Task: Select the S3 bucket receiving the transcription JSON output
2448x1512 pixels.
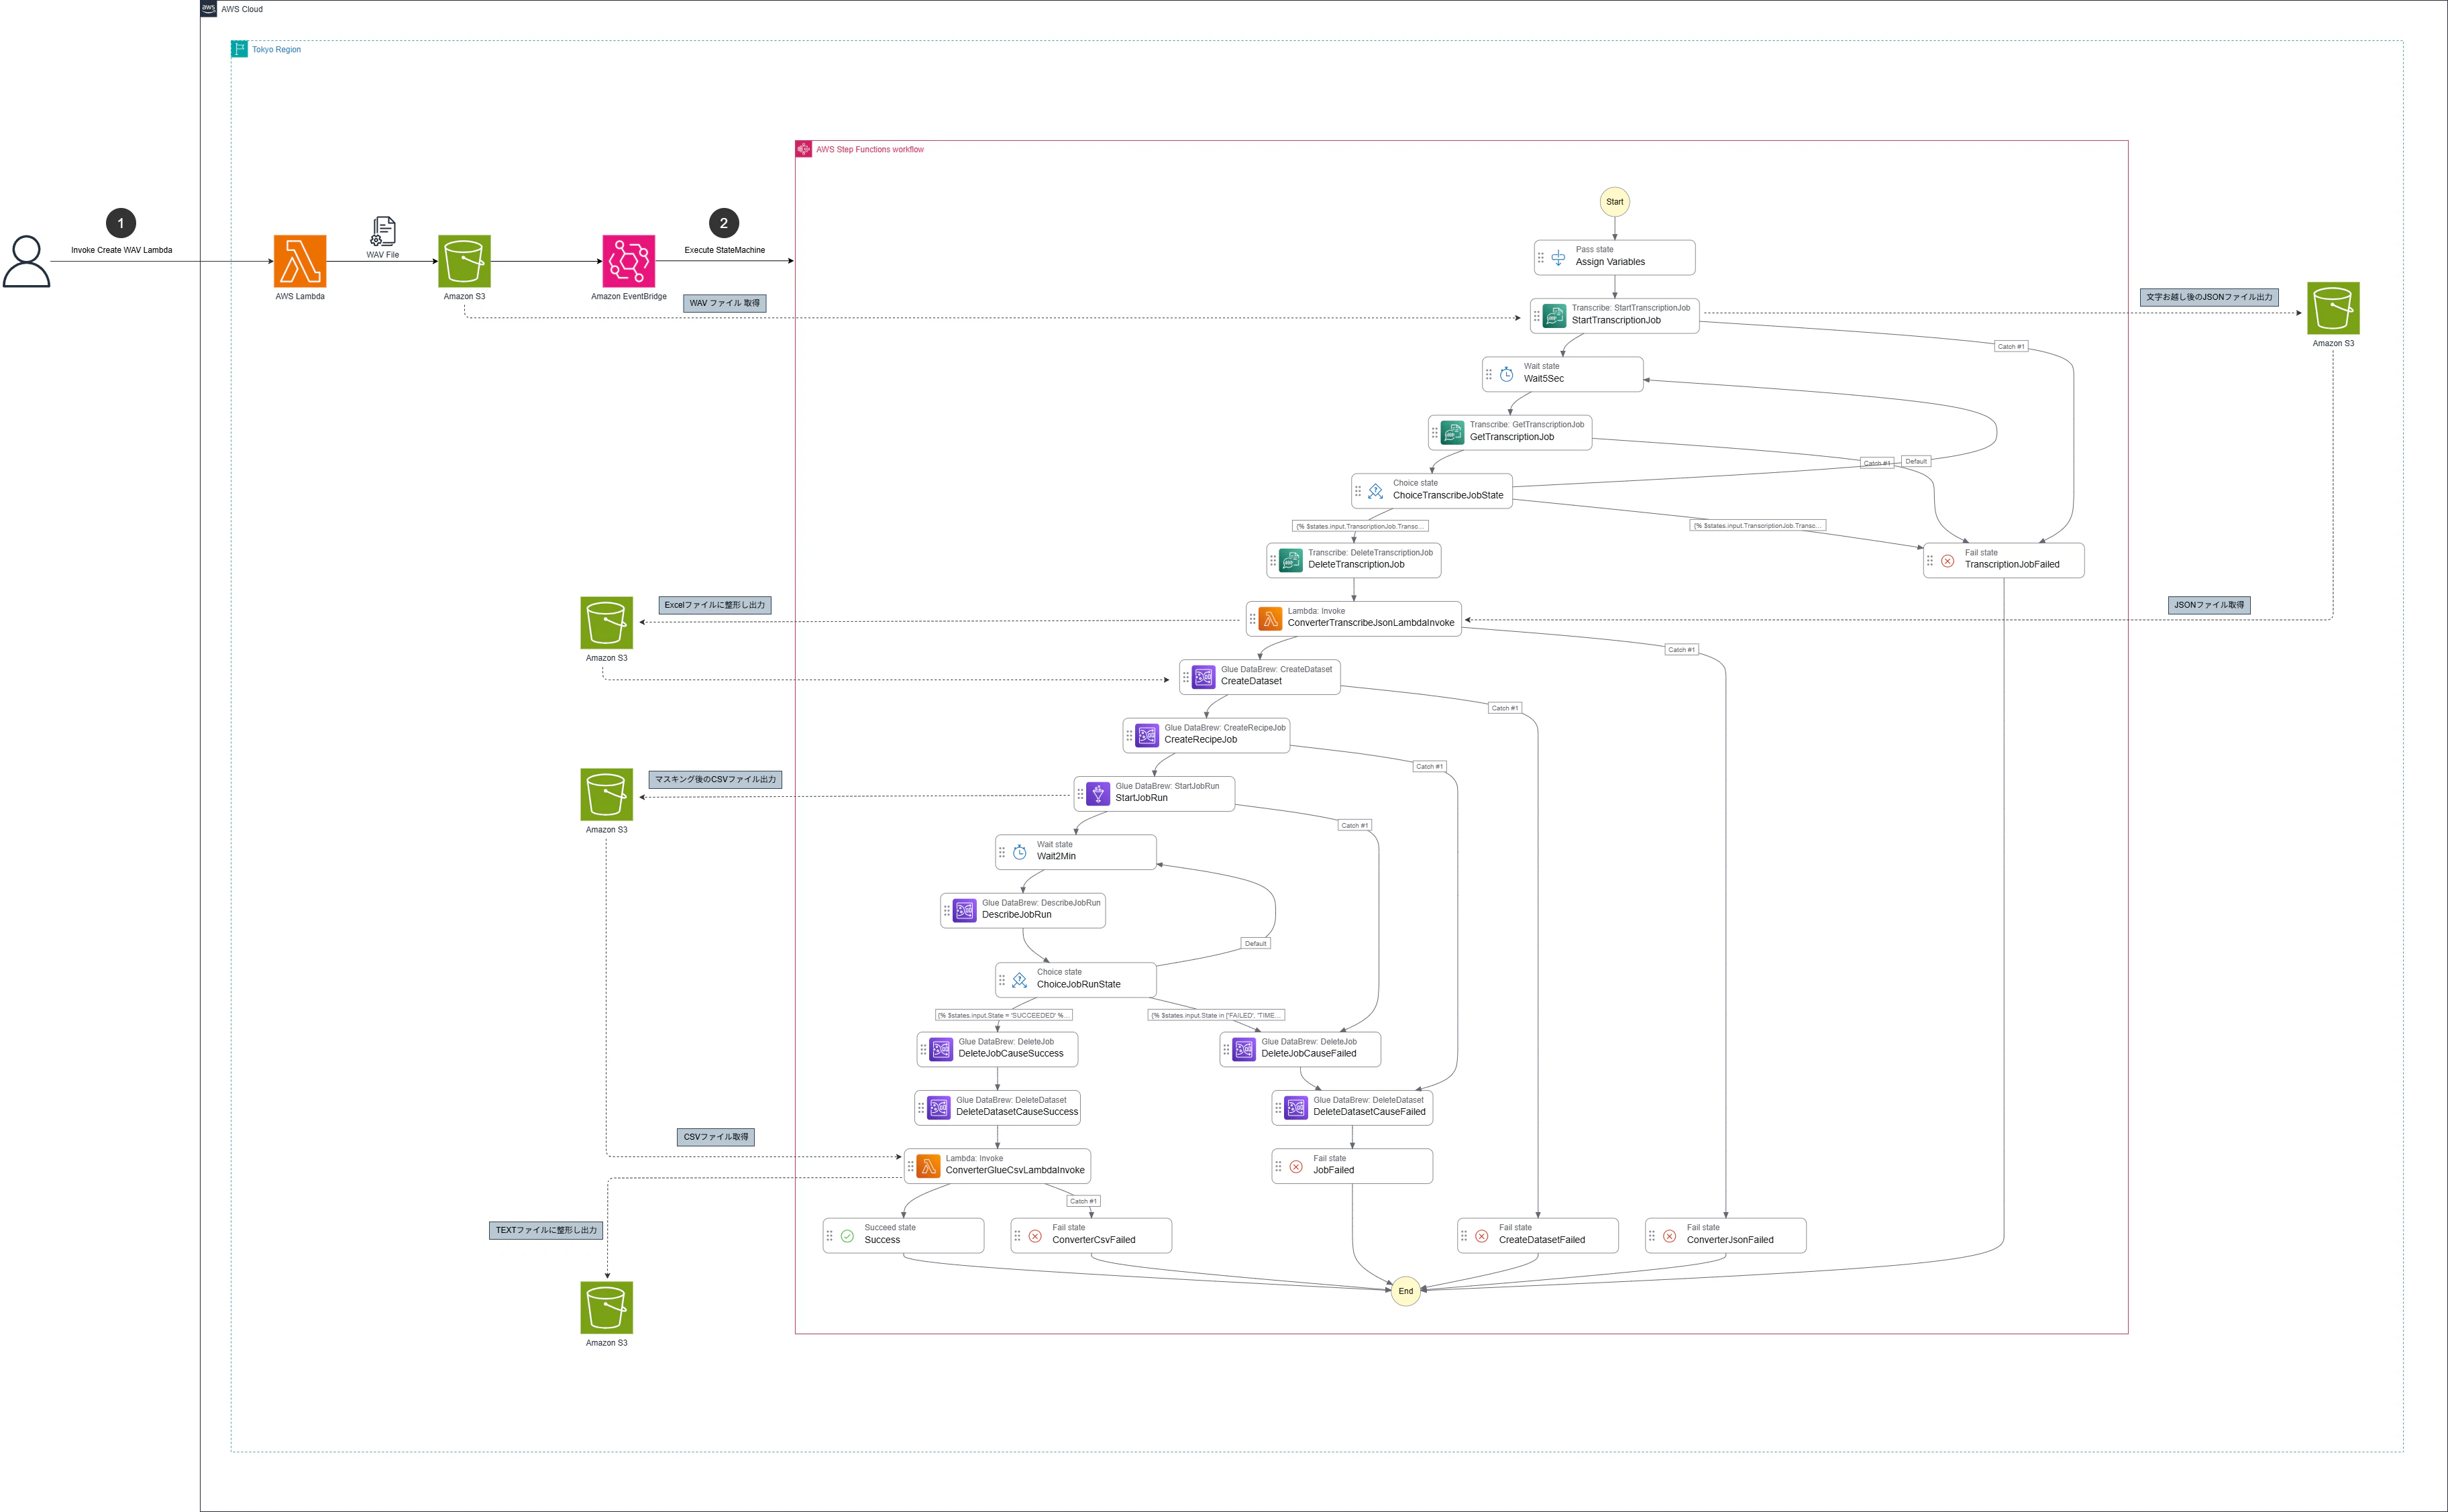Action: click(2333, 308)
